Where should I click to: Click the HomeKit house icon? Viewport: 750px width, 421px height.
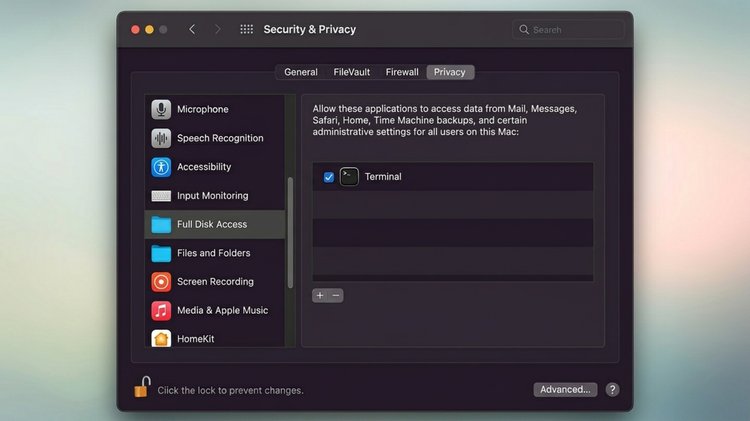pos(161,339)
